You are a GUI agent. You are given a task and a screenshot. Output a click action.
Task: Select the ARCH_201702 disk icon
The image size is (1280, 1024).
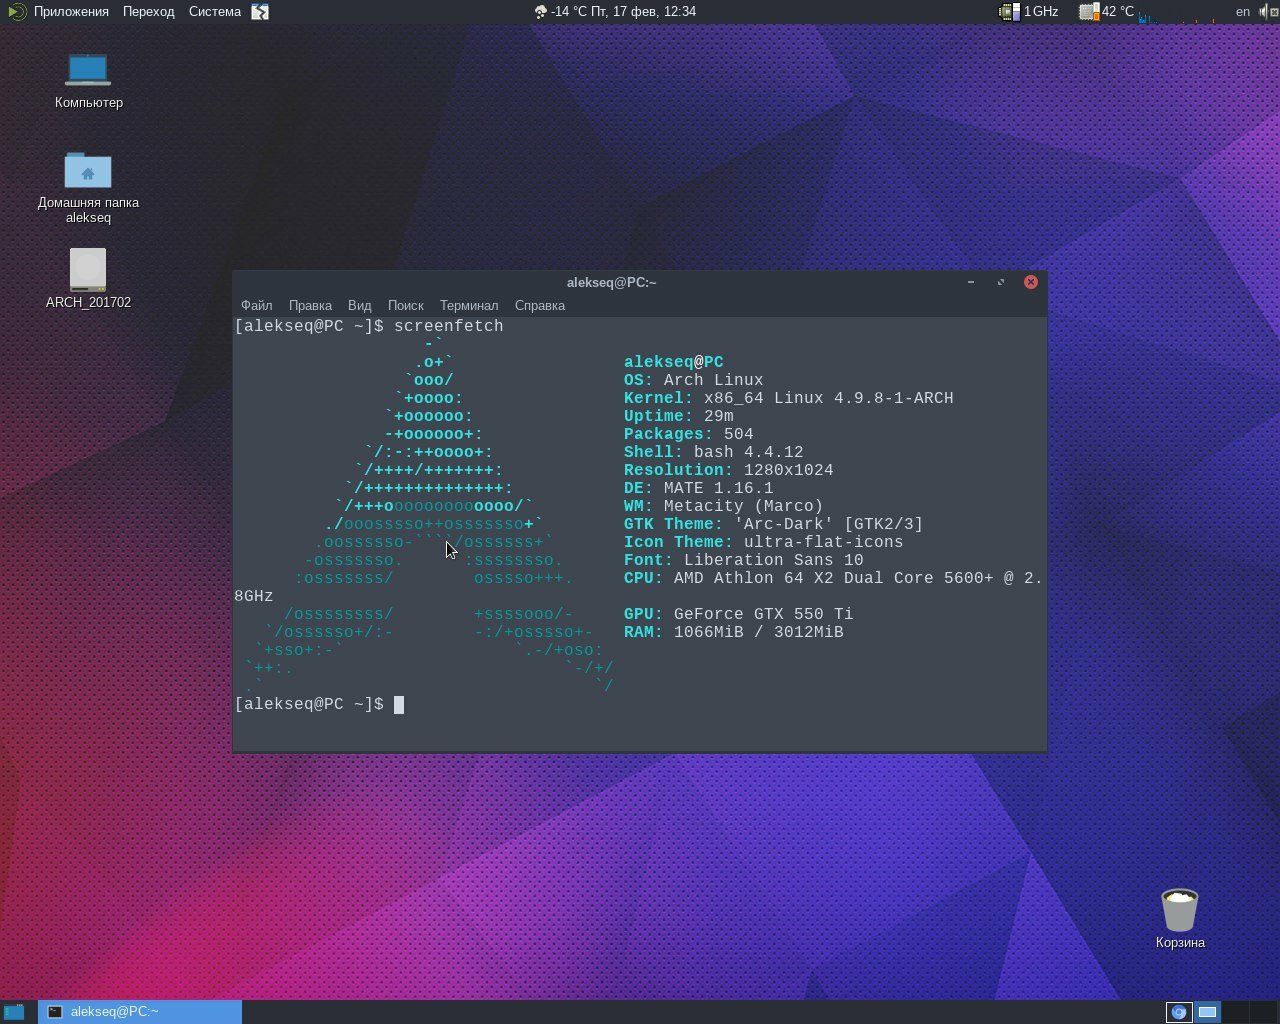[88, 270]
